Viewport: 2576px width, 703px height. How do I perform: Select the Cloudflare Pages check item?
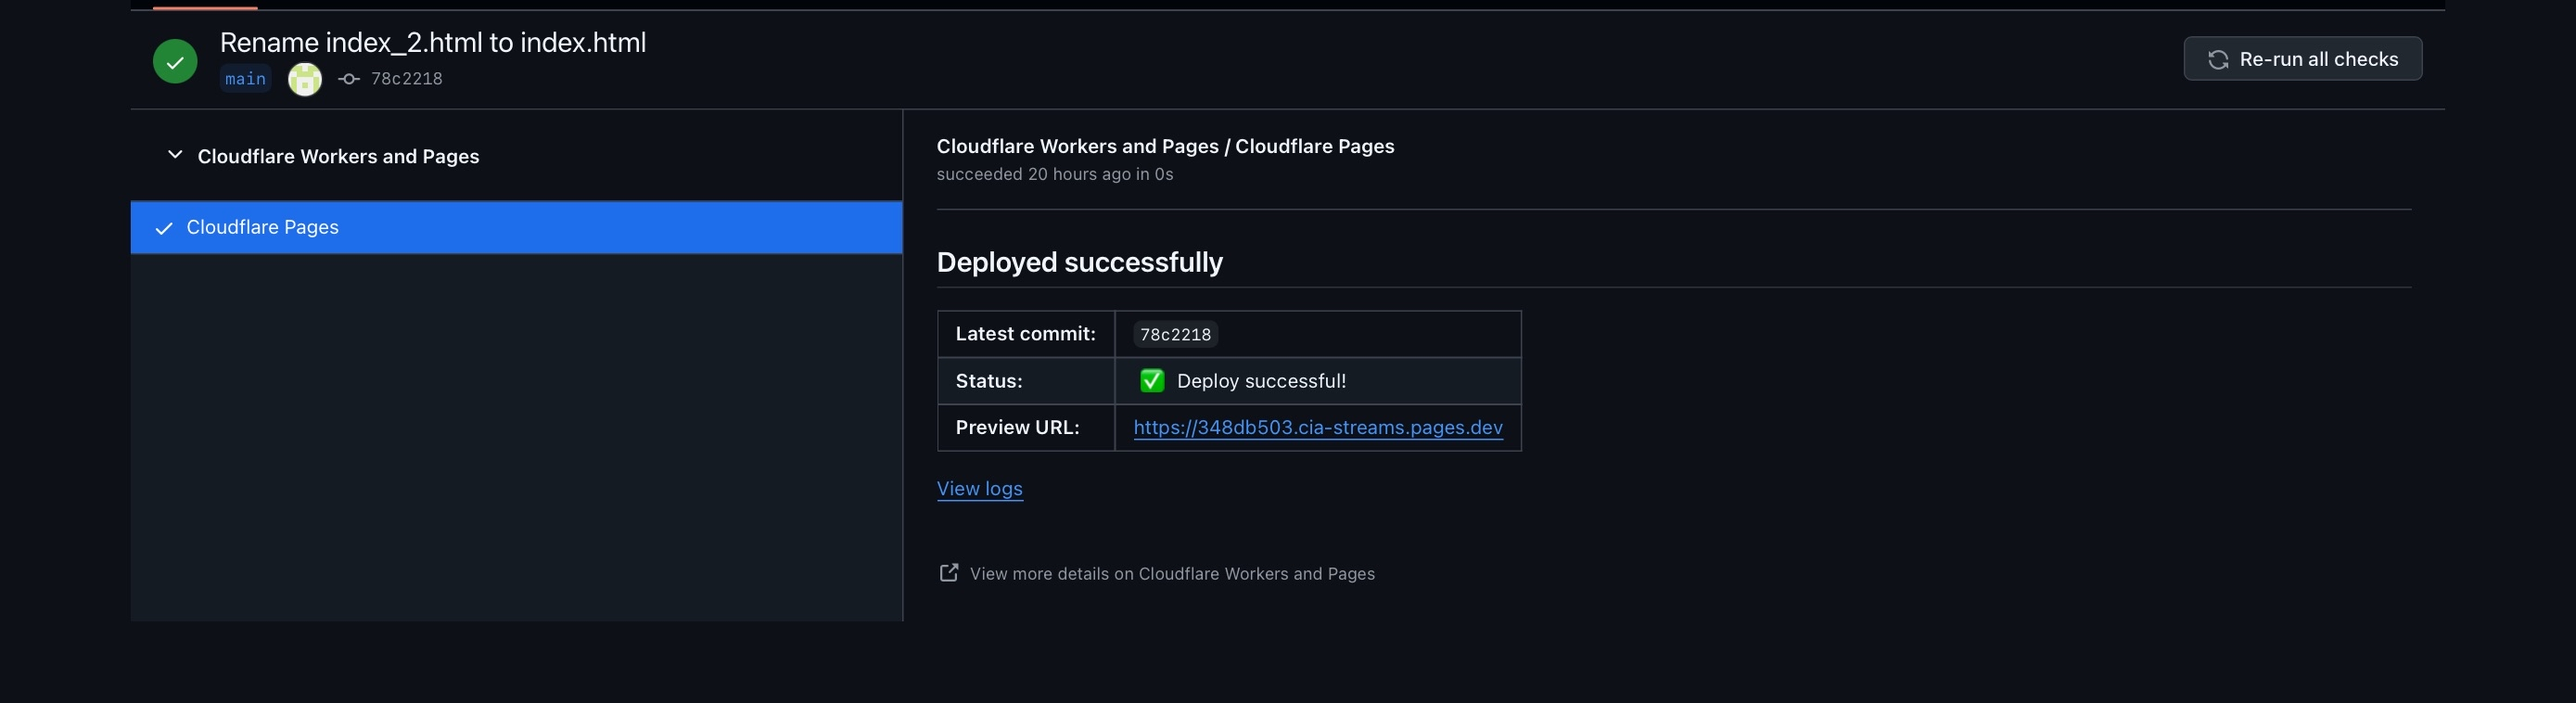[516, 228]
